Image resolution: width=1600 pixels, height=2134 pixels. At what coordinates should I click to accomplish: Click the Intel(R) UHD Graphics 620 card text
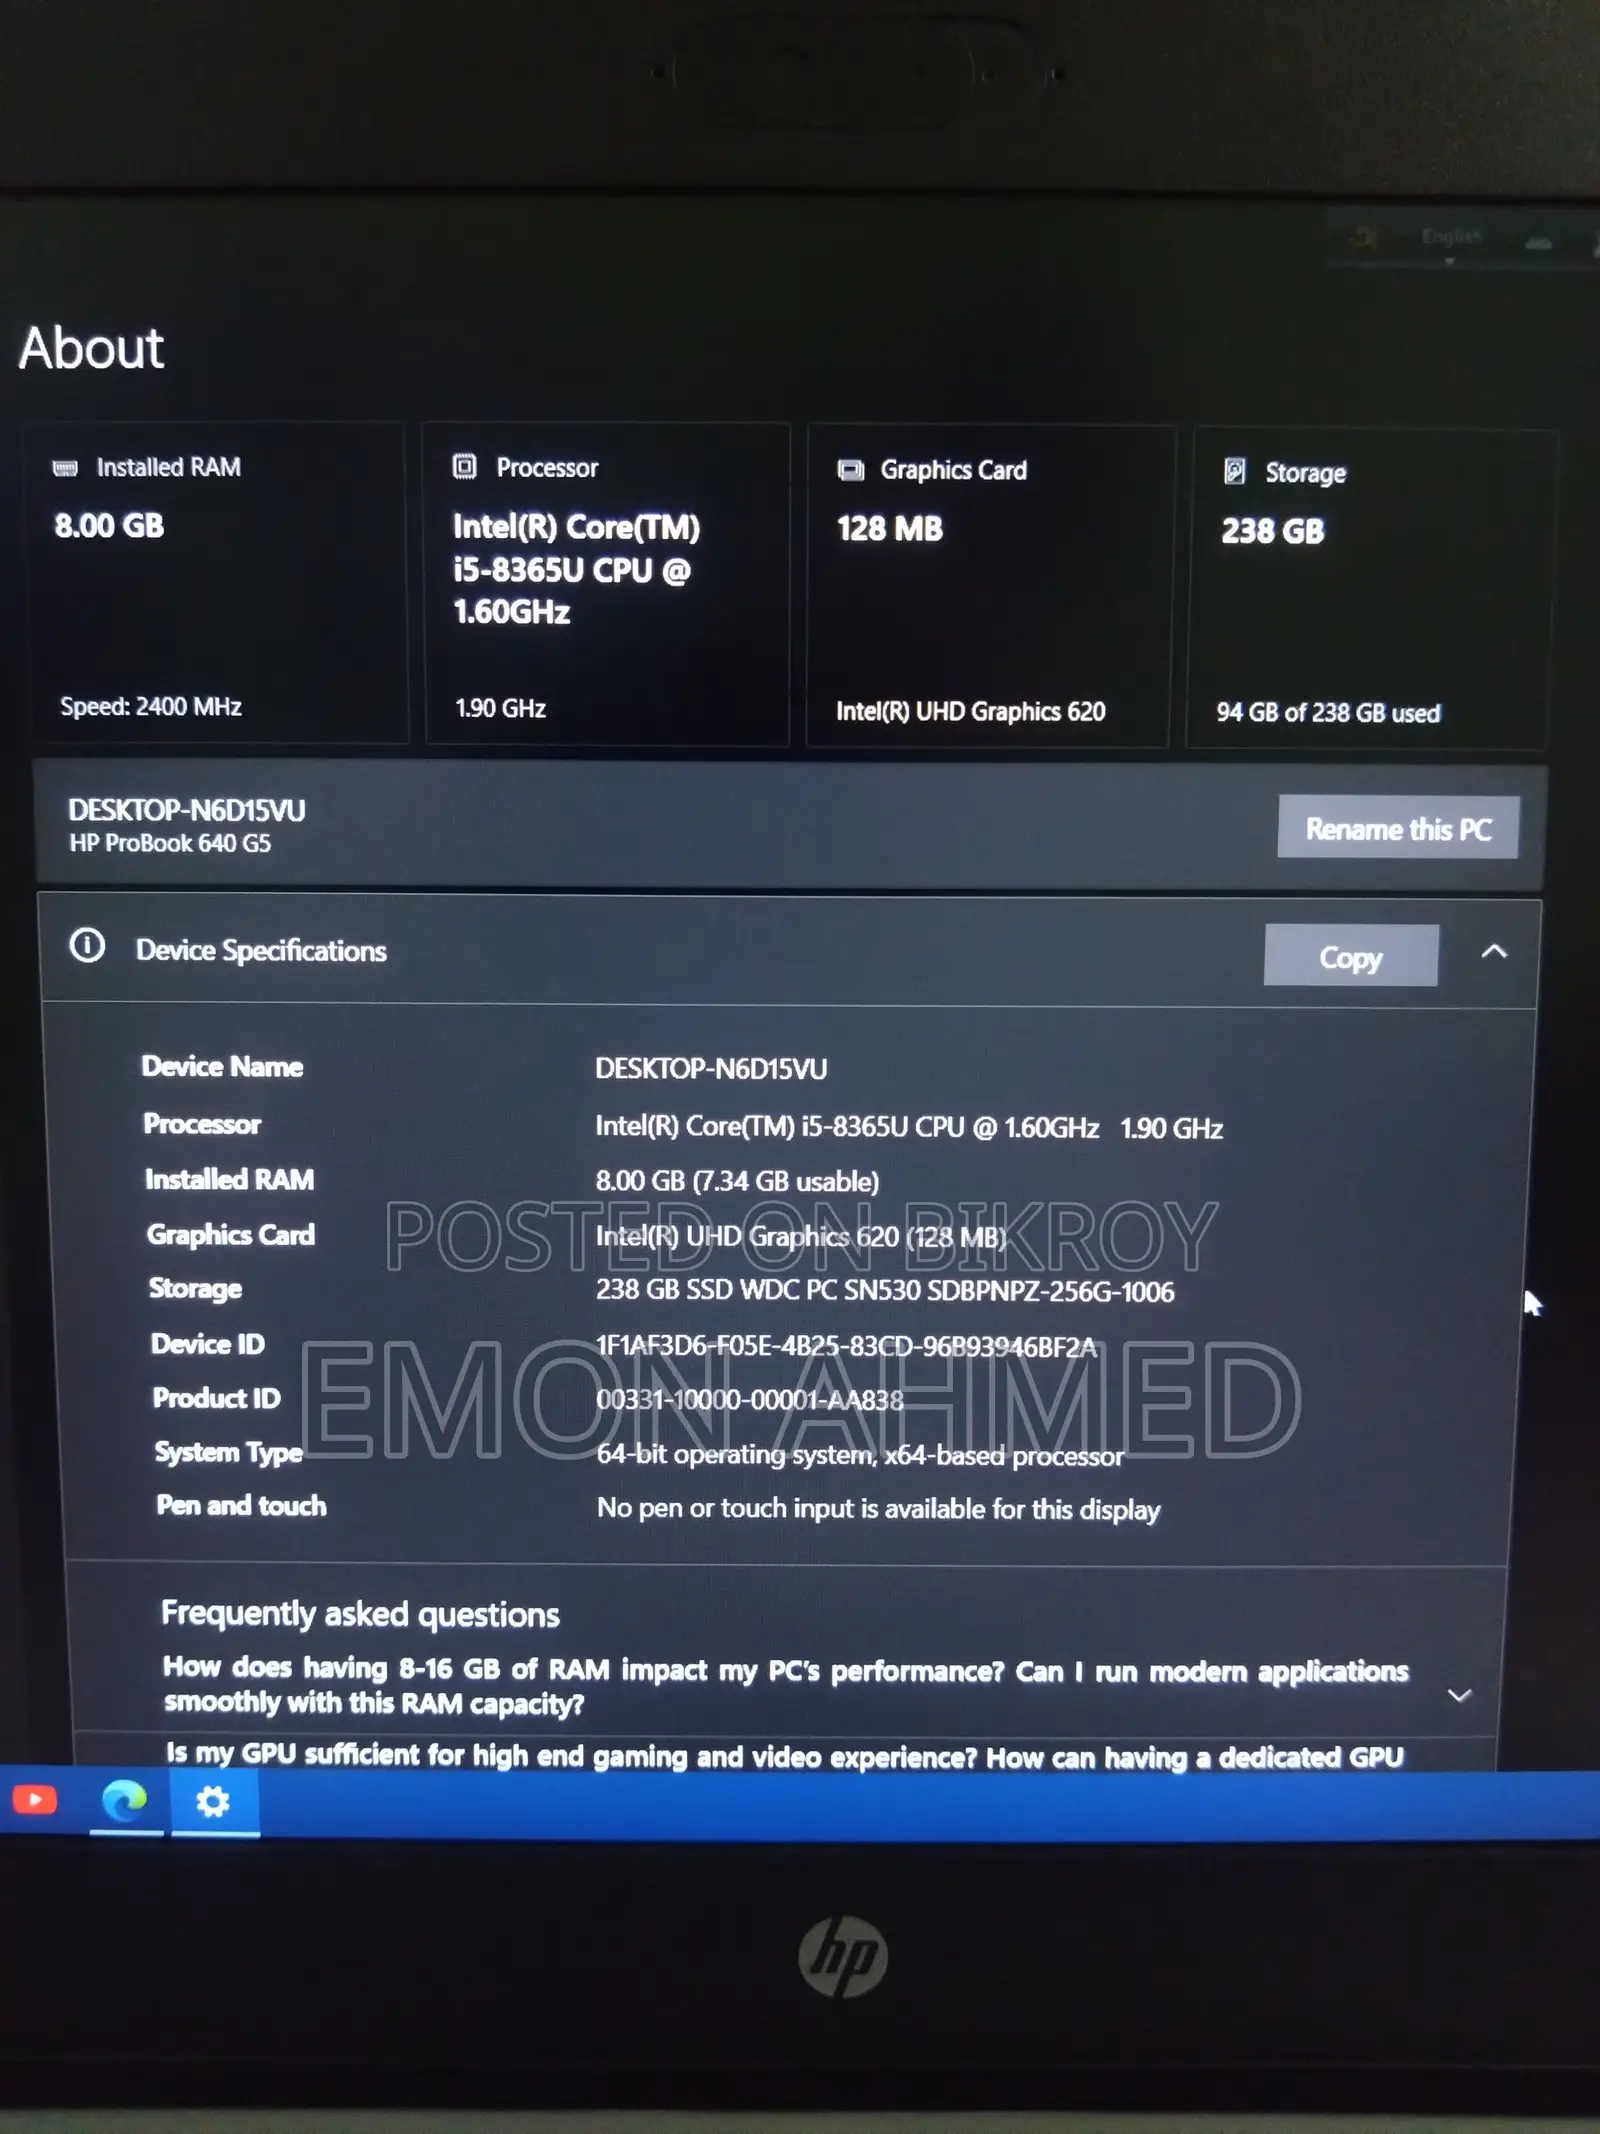click(971, 712)
